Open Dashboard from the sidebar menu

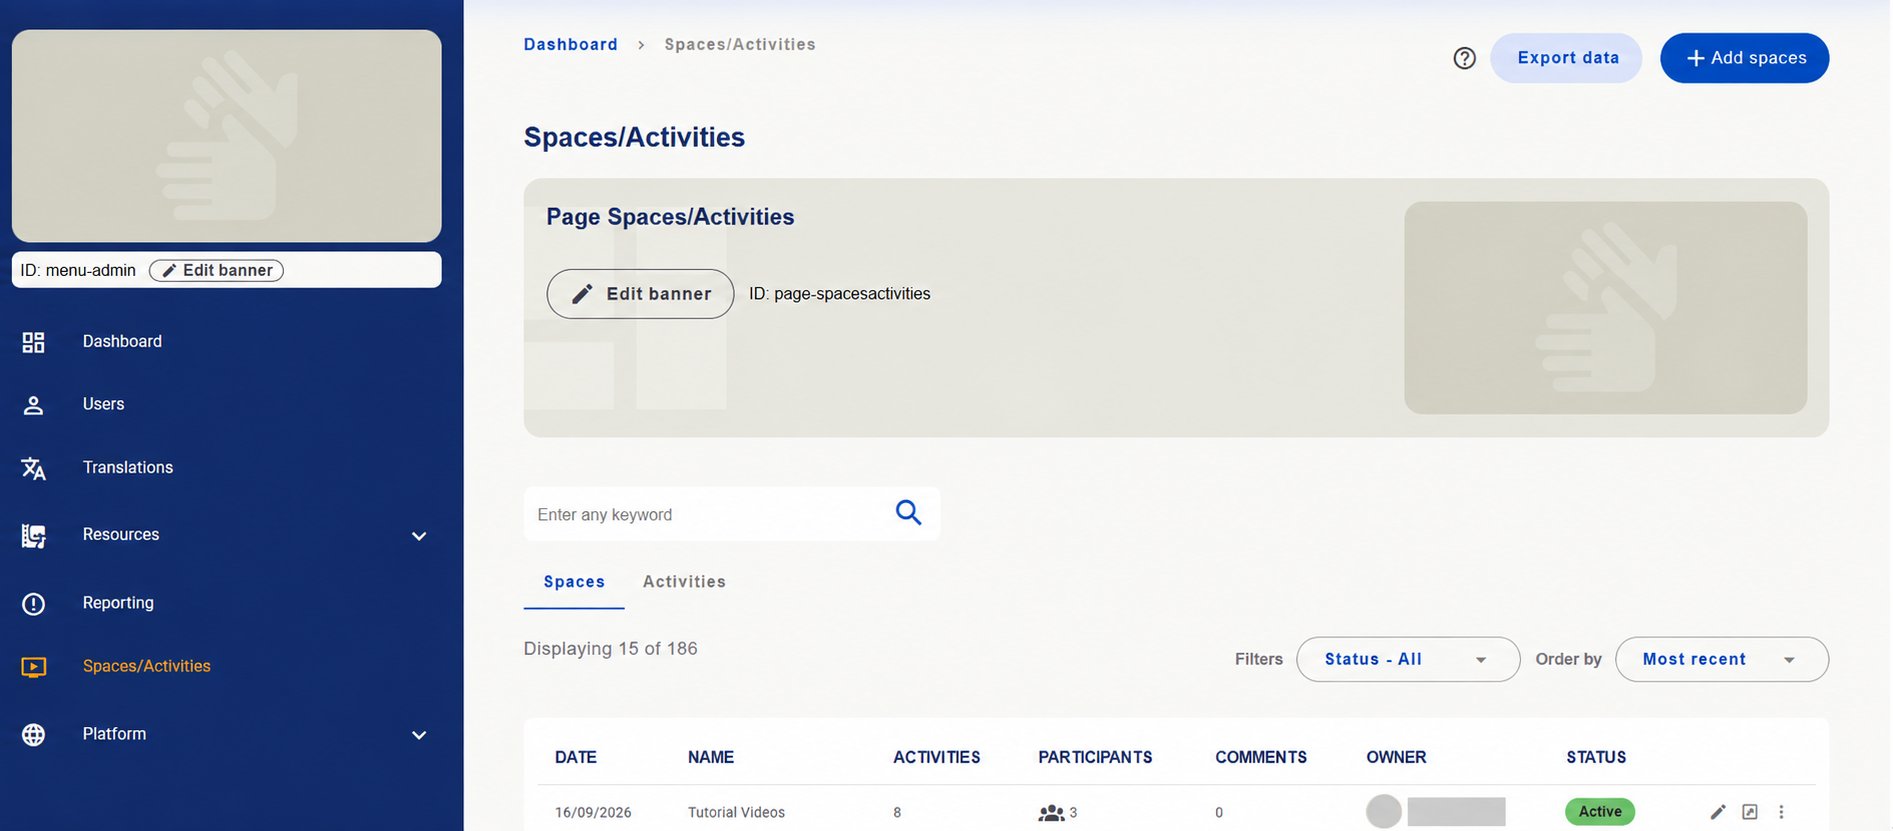click(122, 341)
